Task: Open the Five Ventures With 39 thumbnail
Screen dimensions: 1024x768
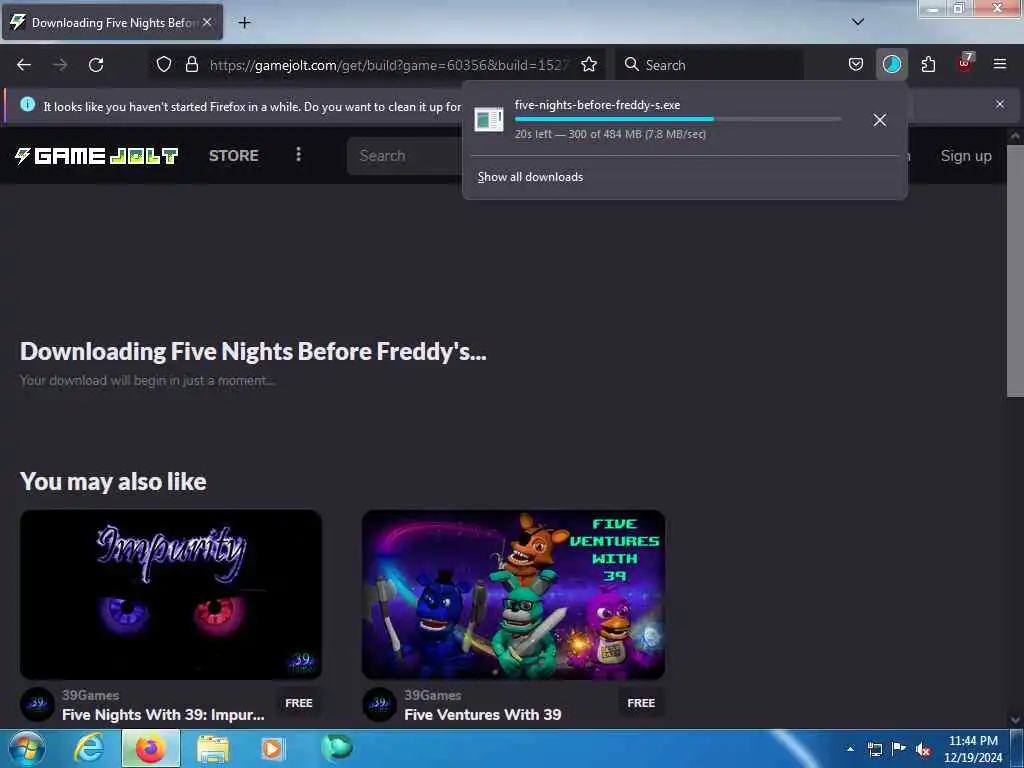Action: (x=513, y=595)
